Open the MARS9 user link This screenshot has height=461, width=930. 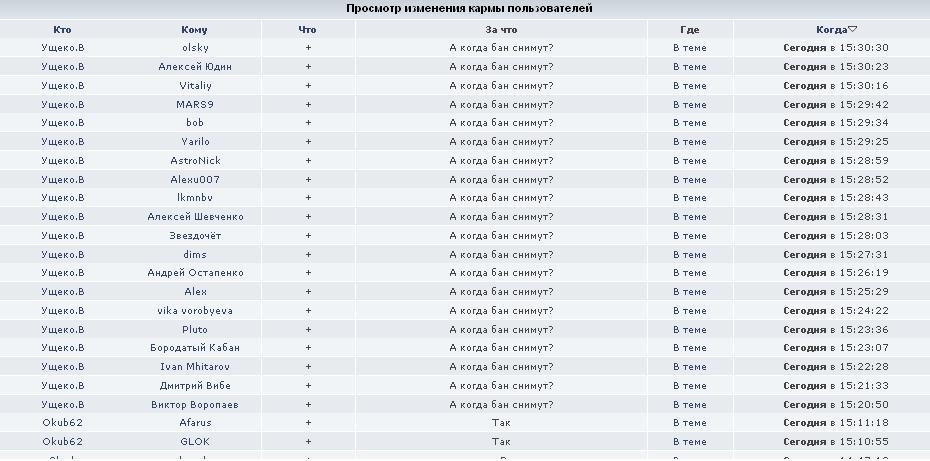(x=195, y=104)
